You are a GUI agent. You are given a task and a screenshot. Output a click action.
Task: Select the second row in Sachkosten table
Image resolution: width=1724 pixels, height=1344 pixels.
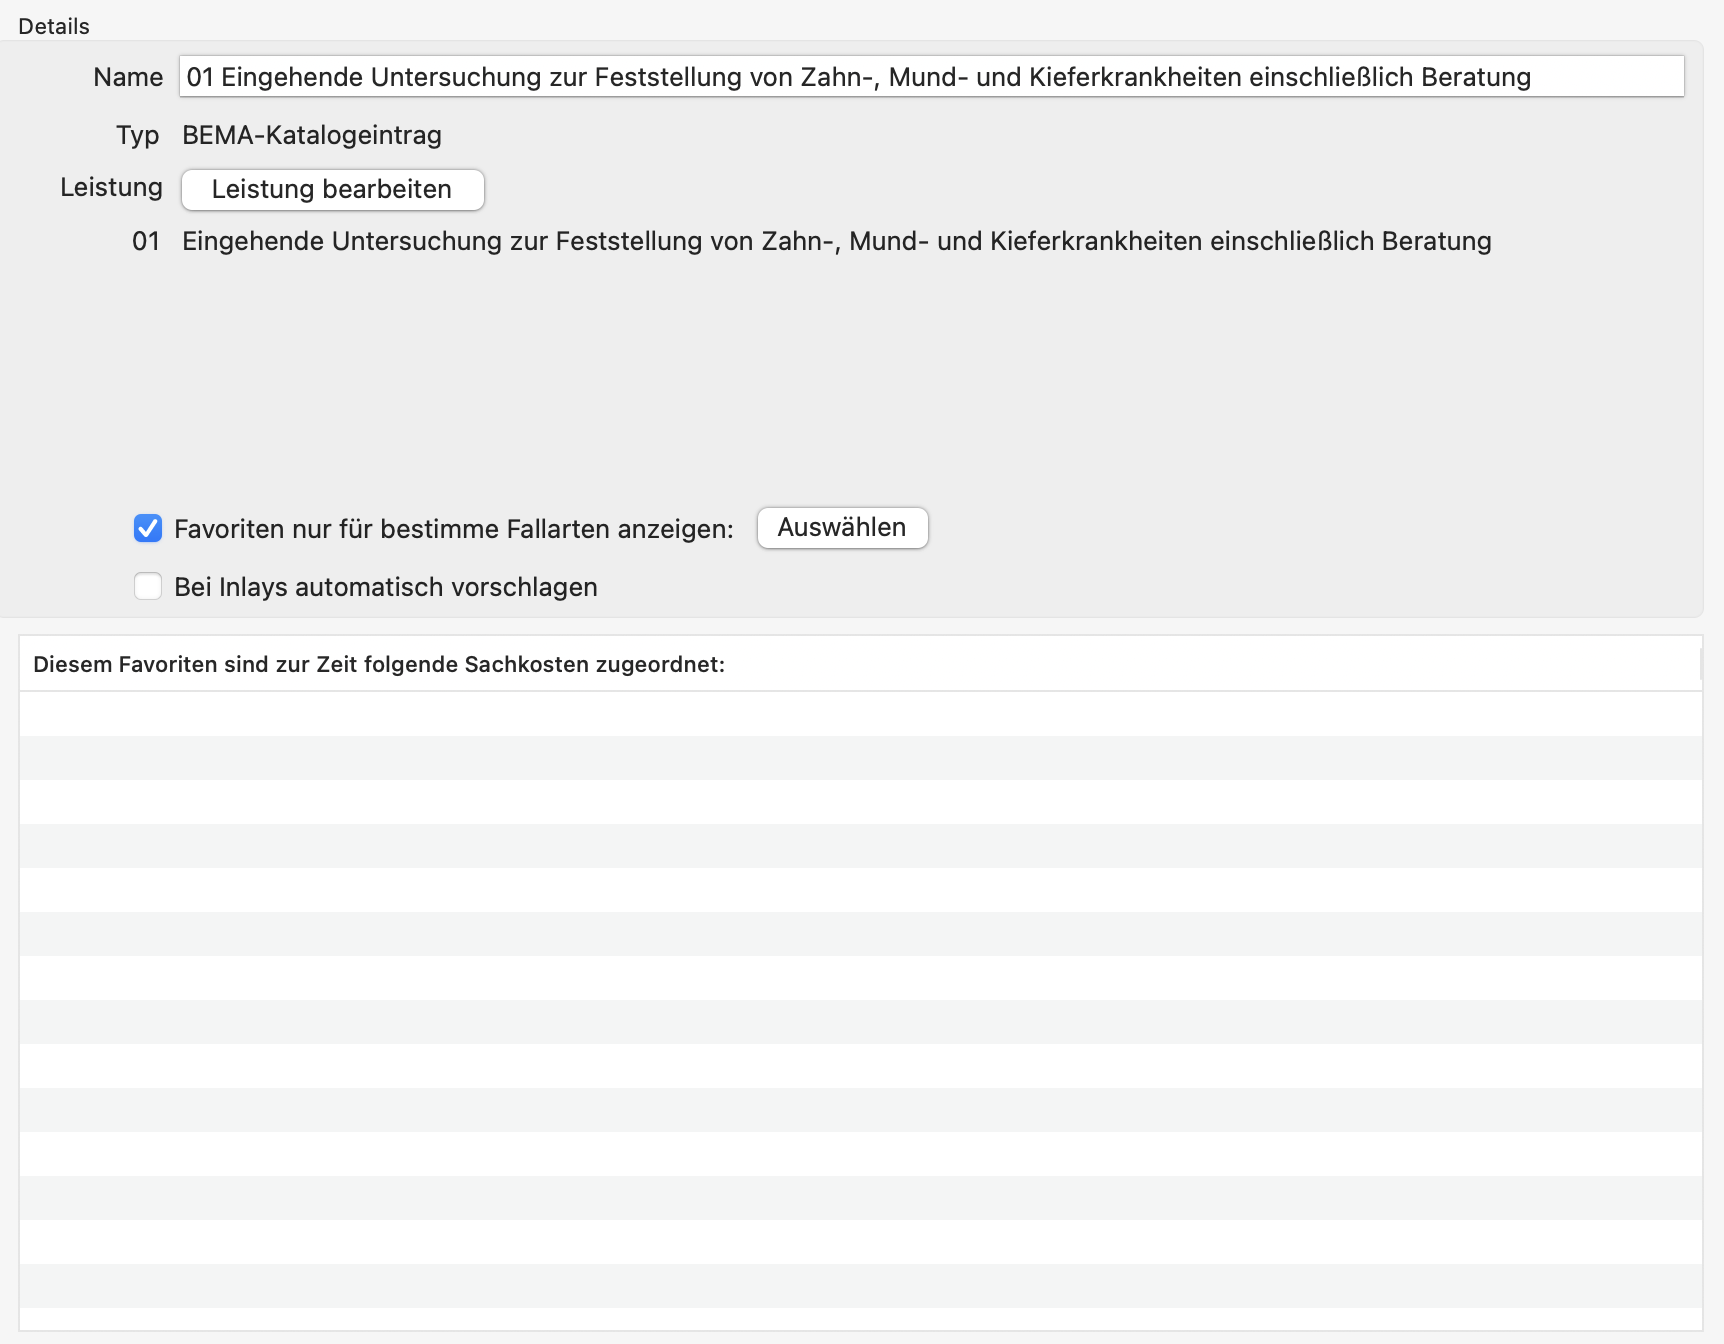(860, 758)
